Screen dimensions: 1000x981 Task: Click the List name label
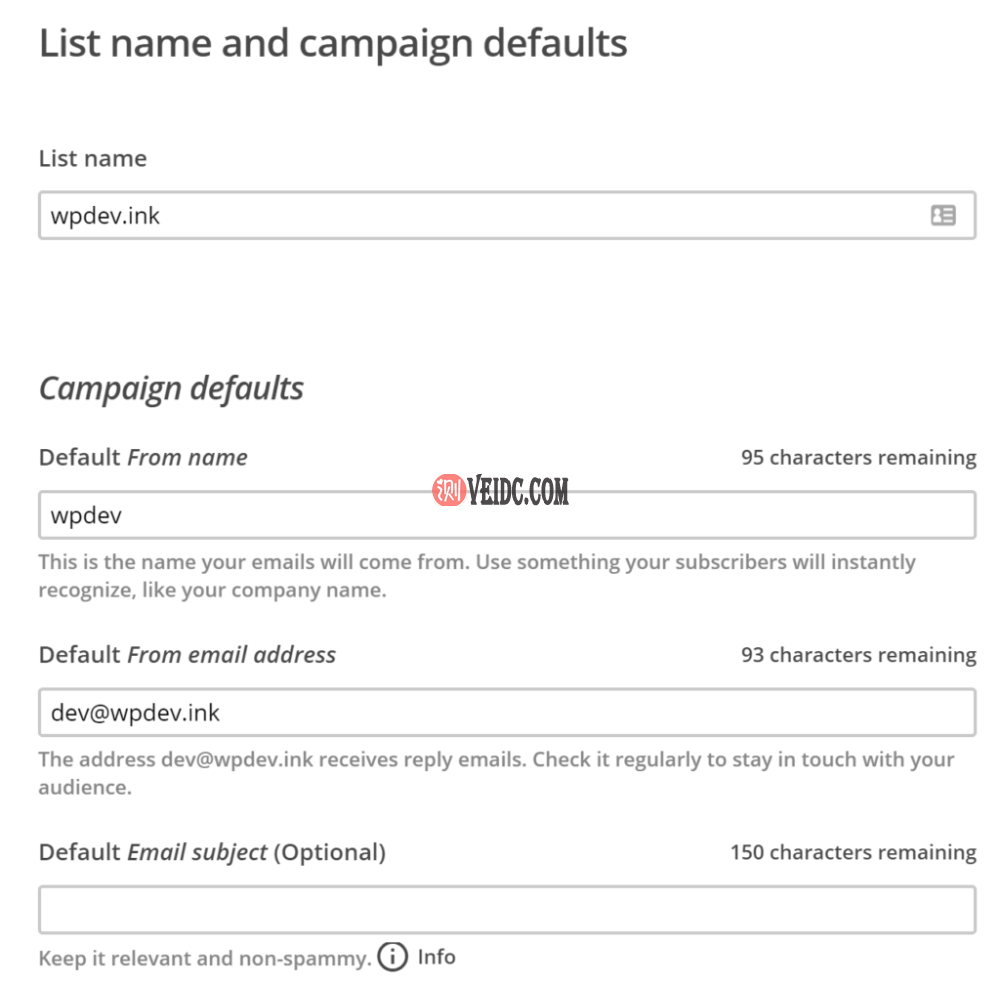[92, 158]
